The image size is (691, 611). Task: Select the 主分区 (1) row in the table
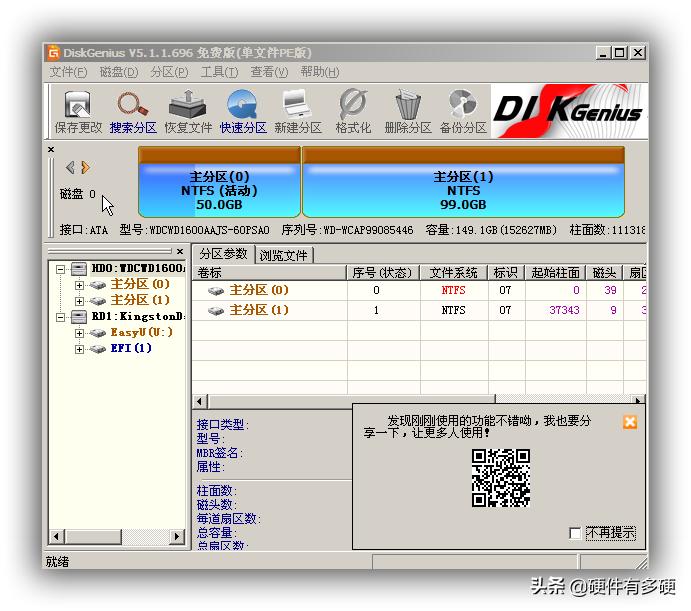tap(259, 311)
